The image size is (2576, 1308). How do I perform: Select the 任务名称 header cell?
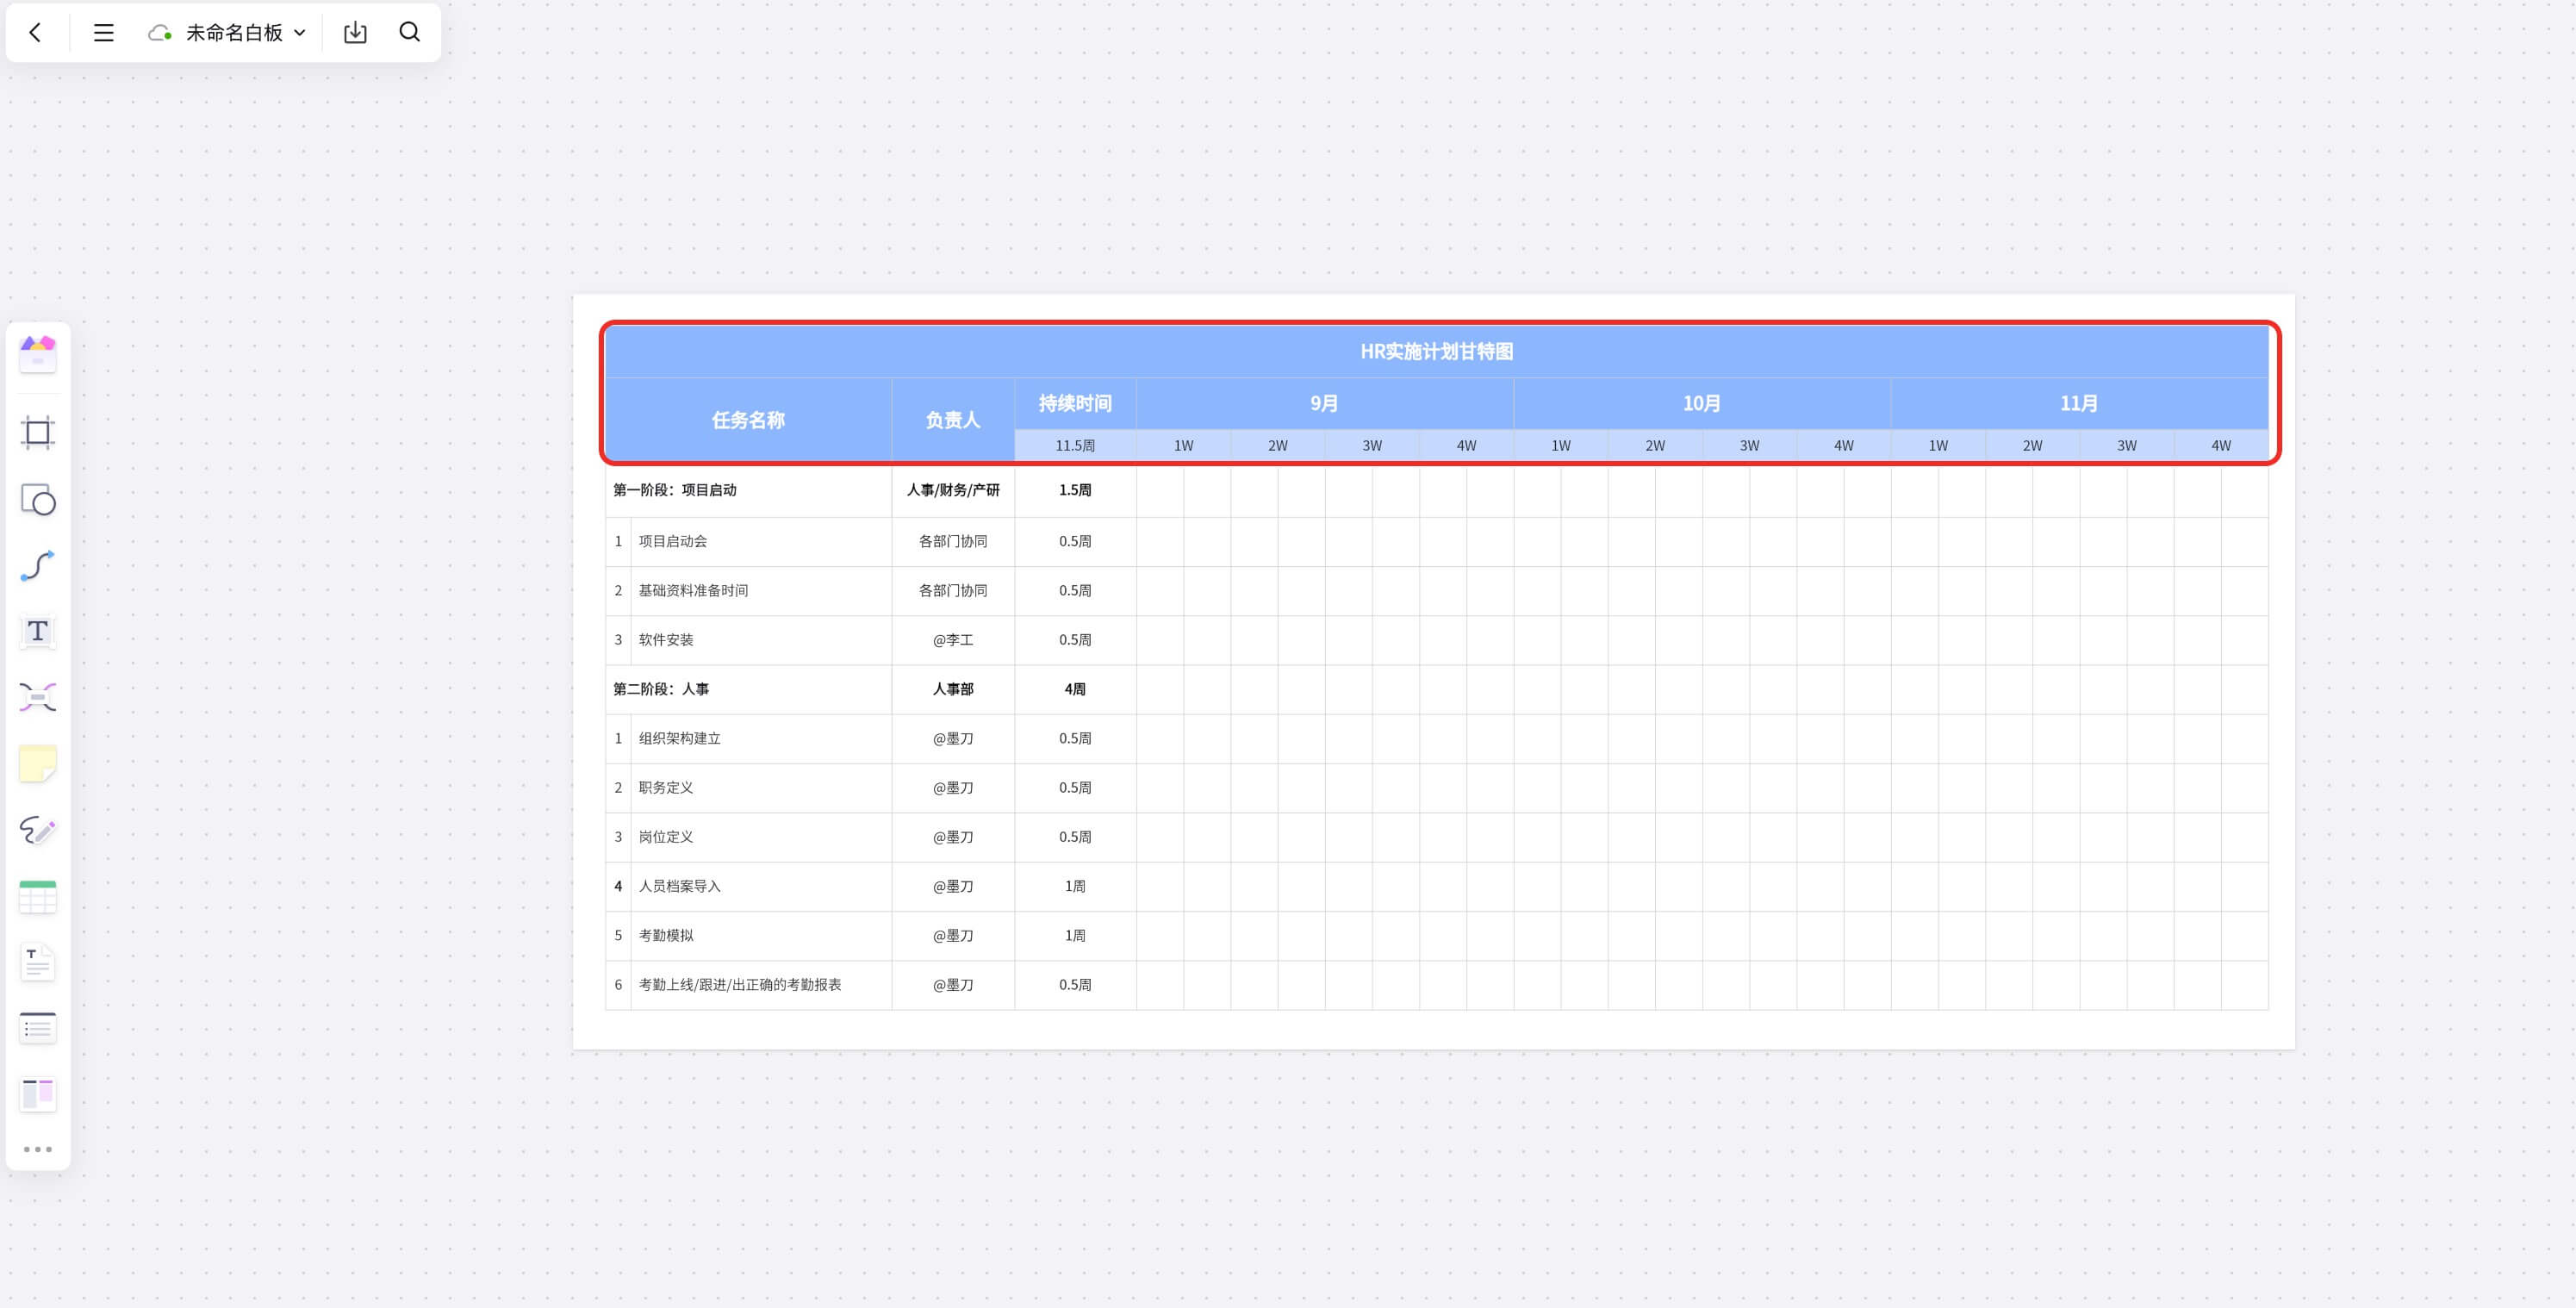click(749, 420)
